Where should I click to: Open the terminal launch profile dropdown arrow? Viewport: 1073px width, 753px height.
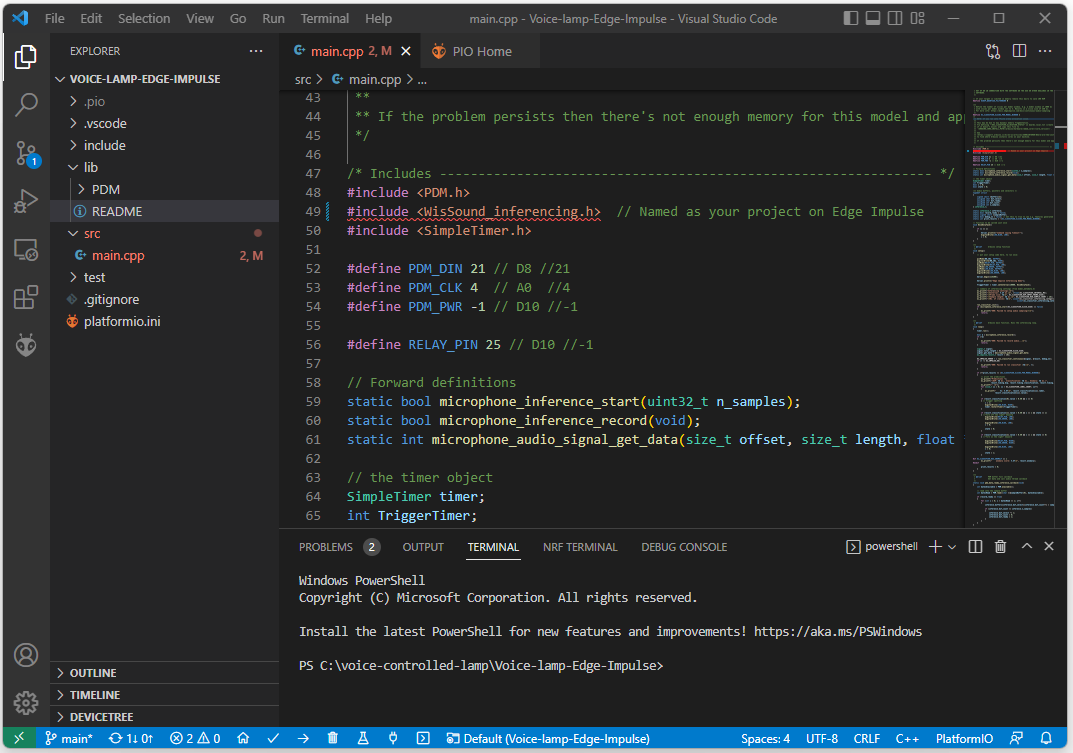pos(952,547)
